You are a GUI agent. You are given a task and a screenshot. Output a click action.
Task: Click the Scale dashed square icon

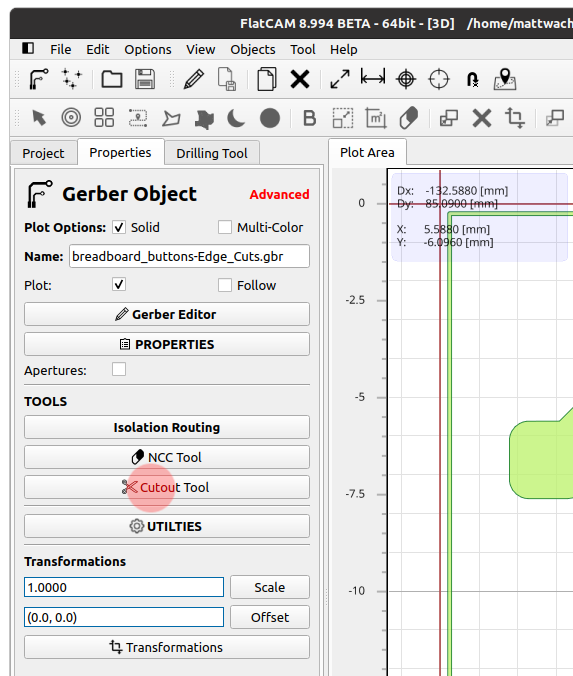(x=343, y=118)
